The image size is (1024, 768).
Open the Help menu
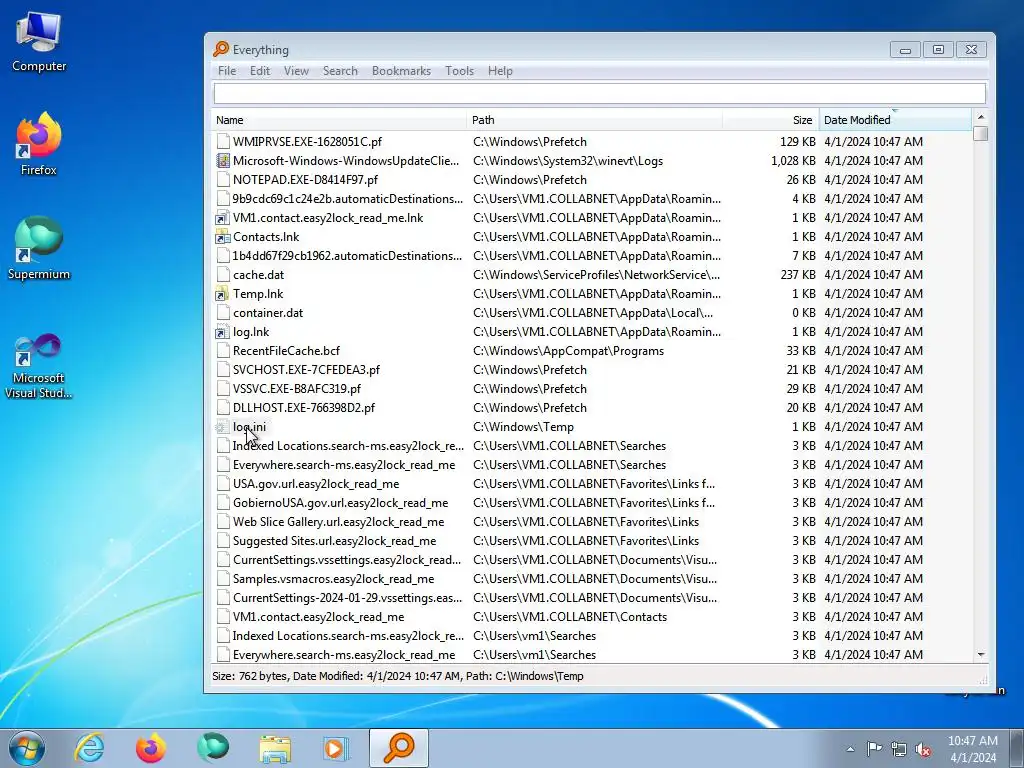click(x=500, y=71)
